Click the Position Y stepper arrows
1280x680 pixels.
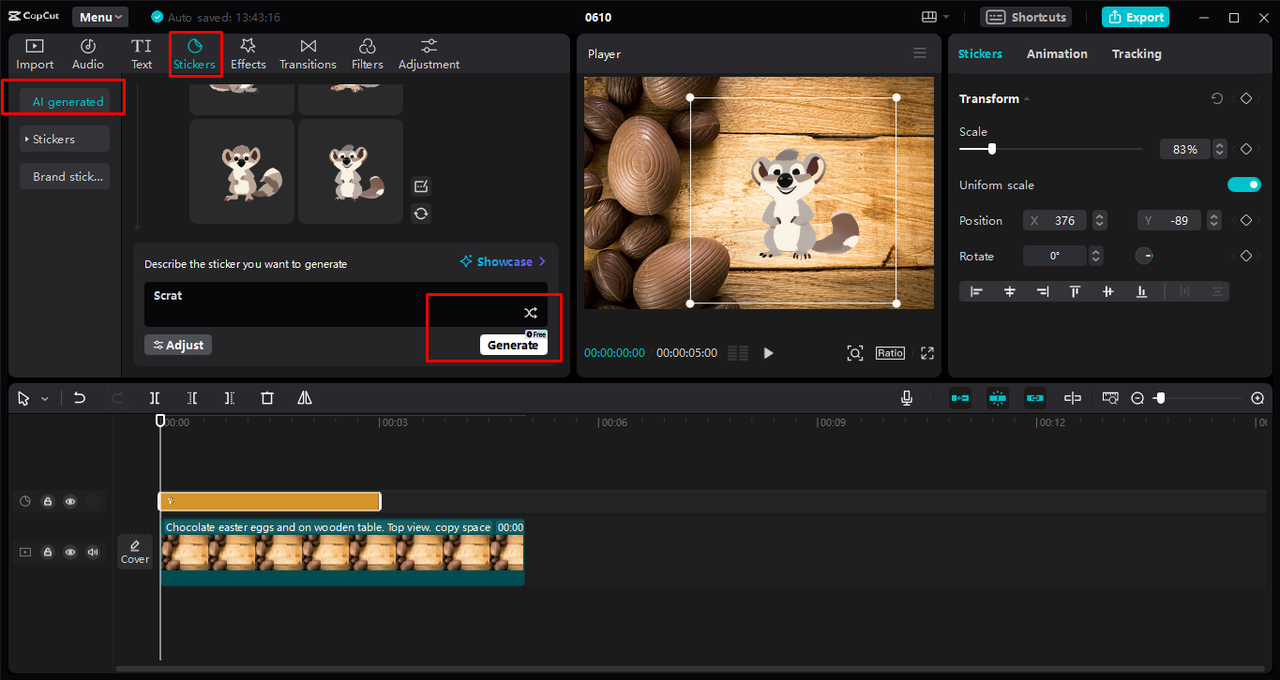pos(1214,221)
